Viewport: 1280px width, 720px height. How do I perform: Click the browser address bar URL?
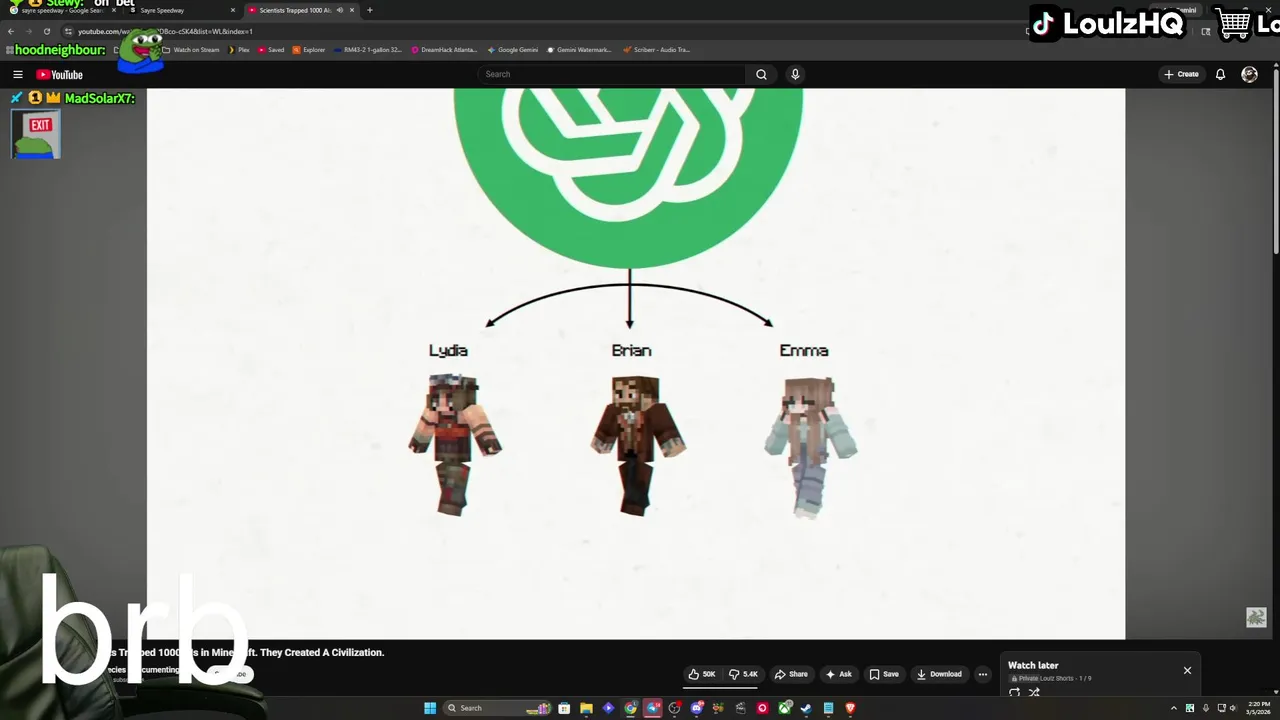tap(165, 31)
